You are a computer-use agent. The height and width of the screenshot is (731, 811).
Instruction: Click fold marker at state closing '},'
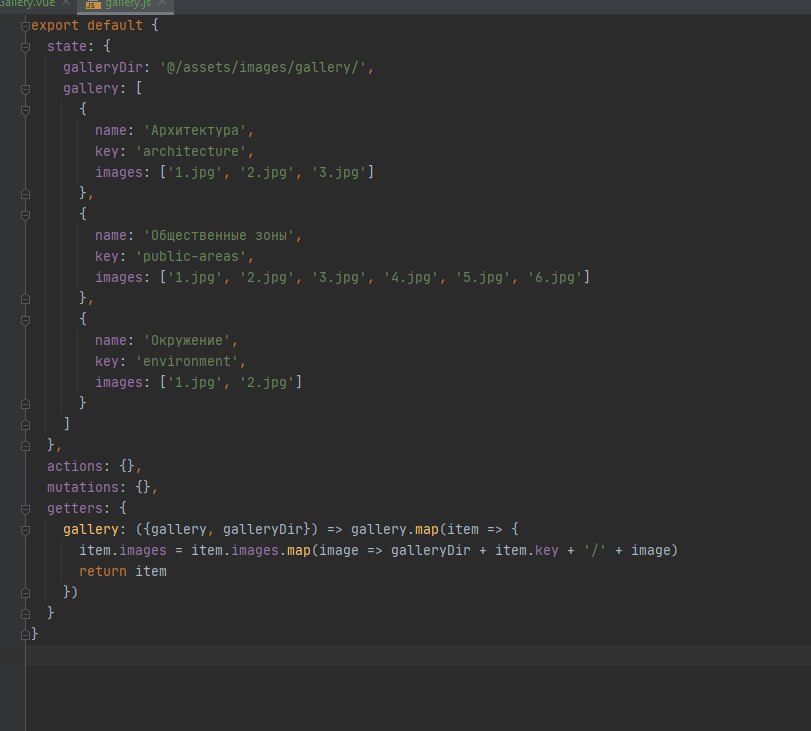(25, 446)
